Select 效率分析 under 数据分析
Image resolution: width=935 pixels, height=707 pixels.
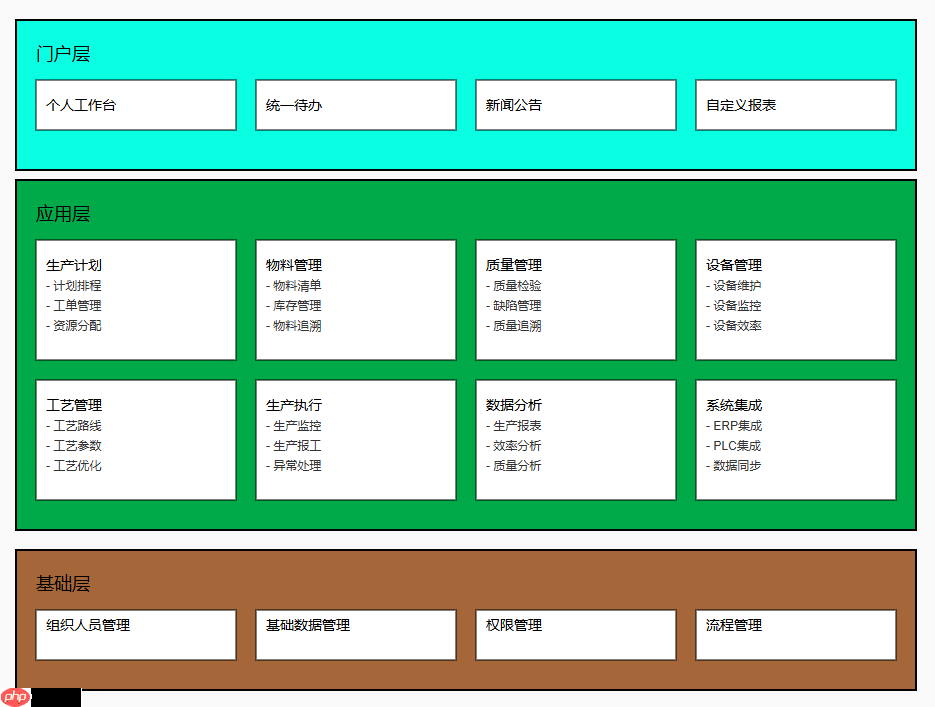coord(518,445)
